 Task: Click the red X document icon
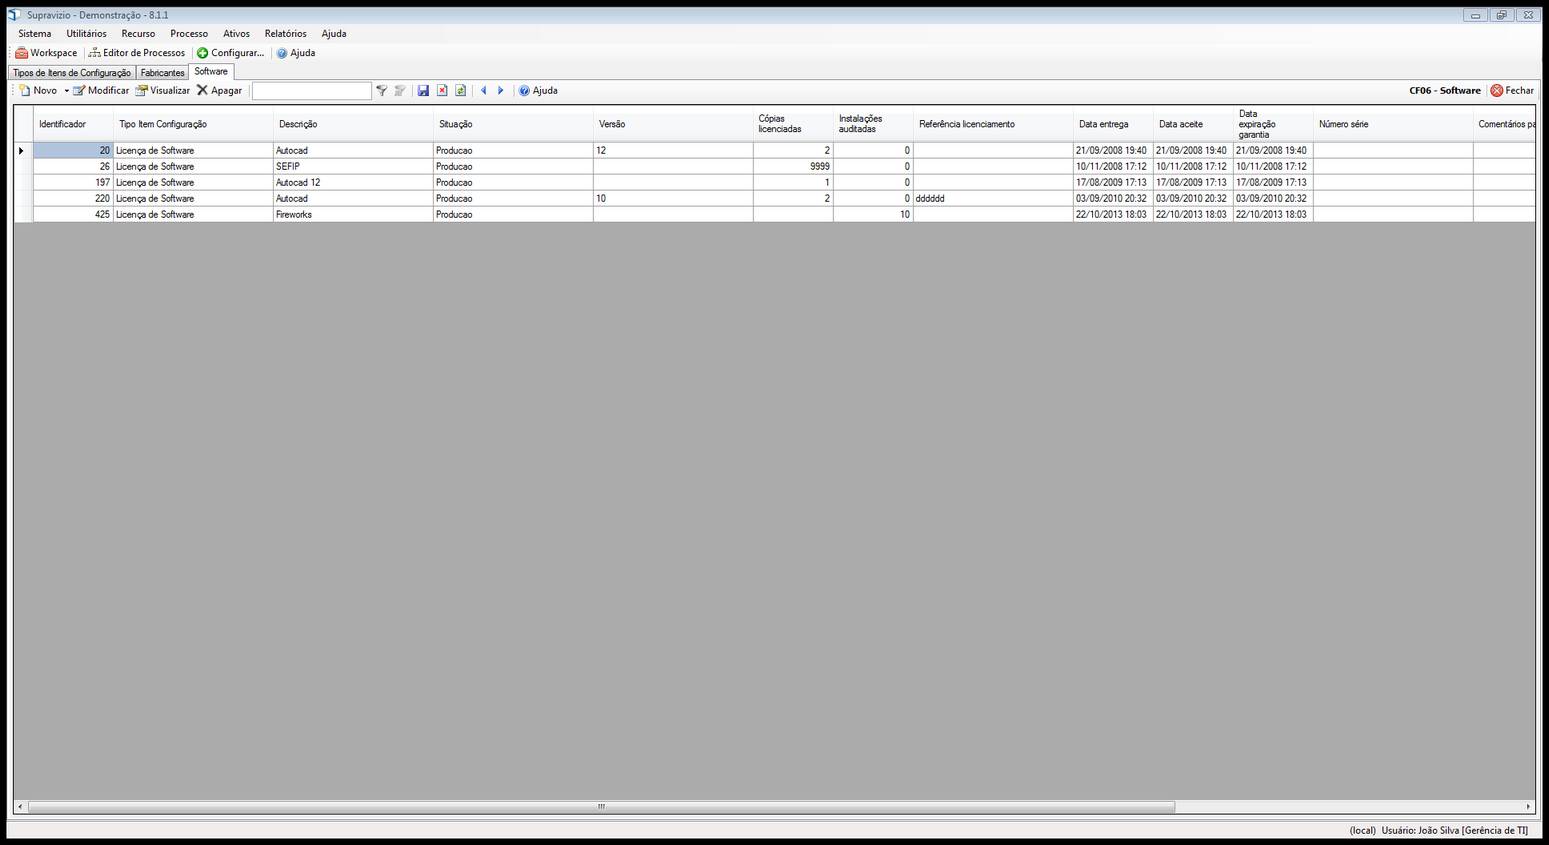(442, 90)
